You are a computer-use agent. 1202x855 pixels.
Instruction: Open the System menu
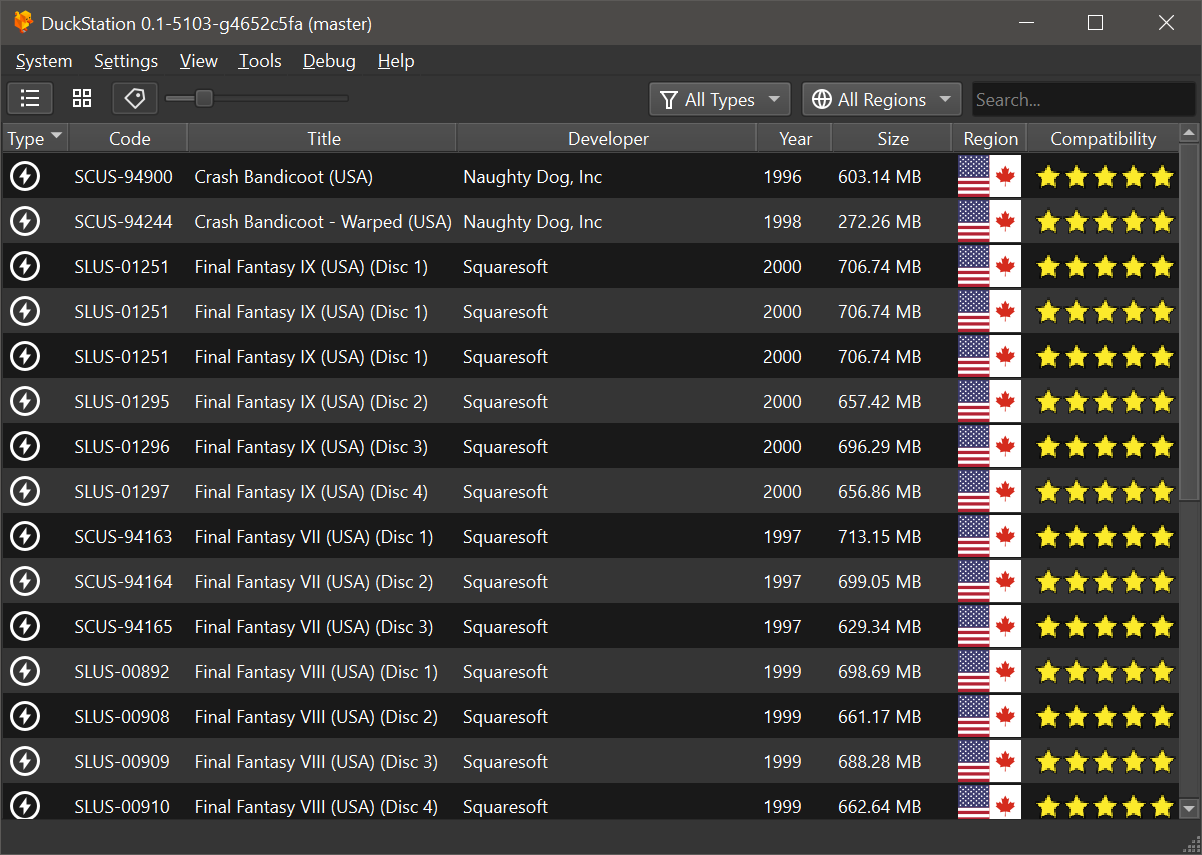[44, 61]
